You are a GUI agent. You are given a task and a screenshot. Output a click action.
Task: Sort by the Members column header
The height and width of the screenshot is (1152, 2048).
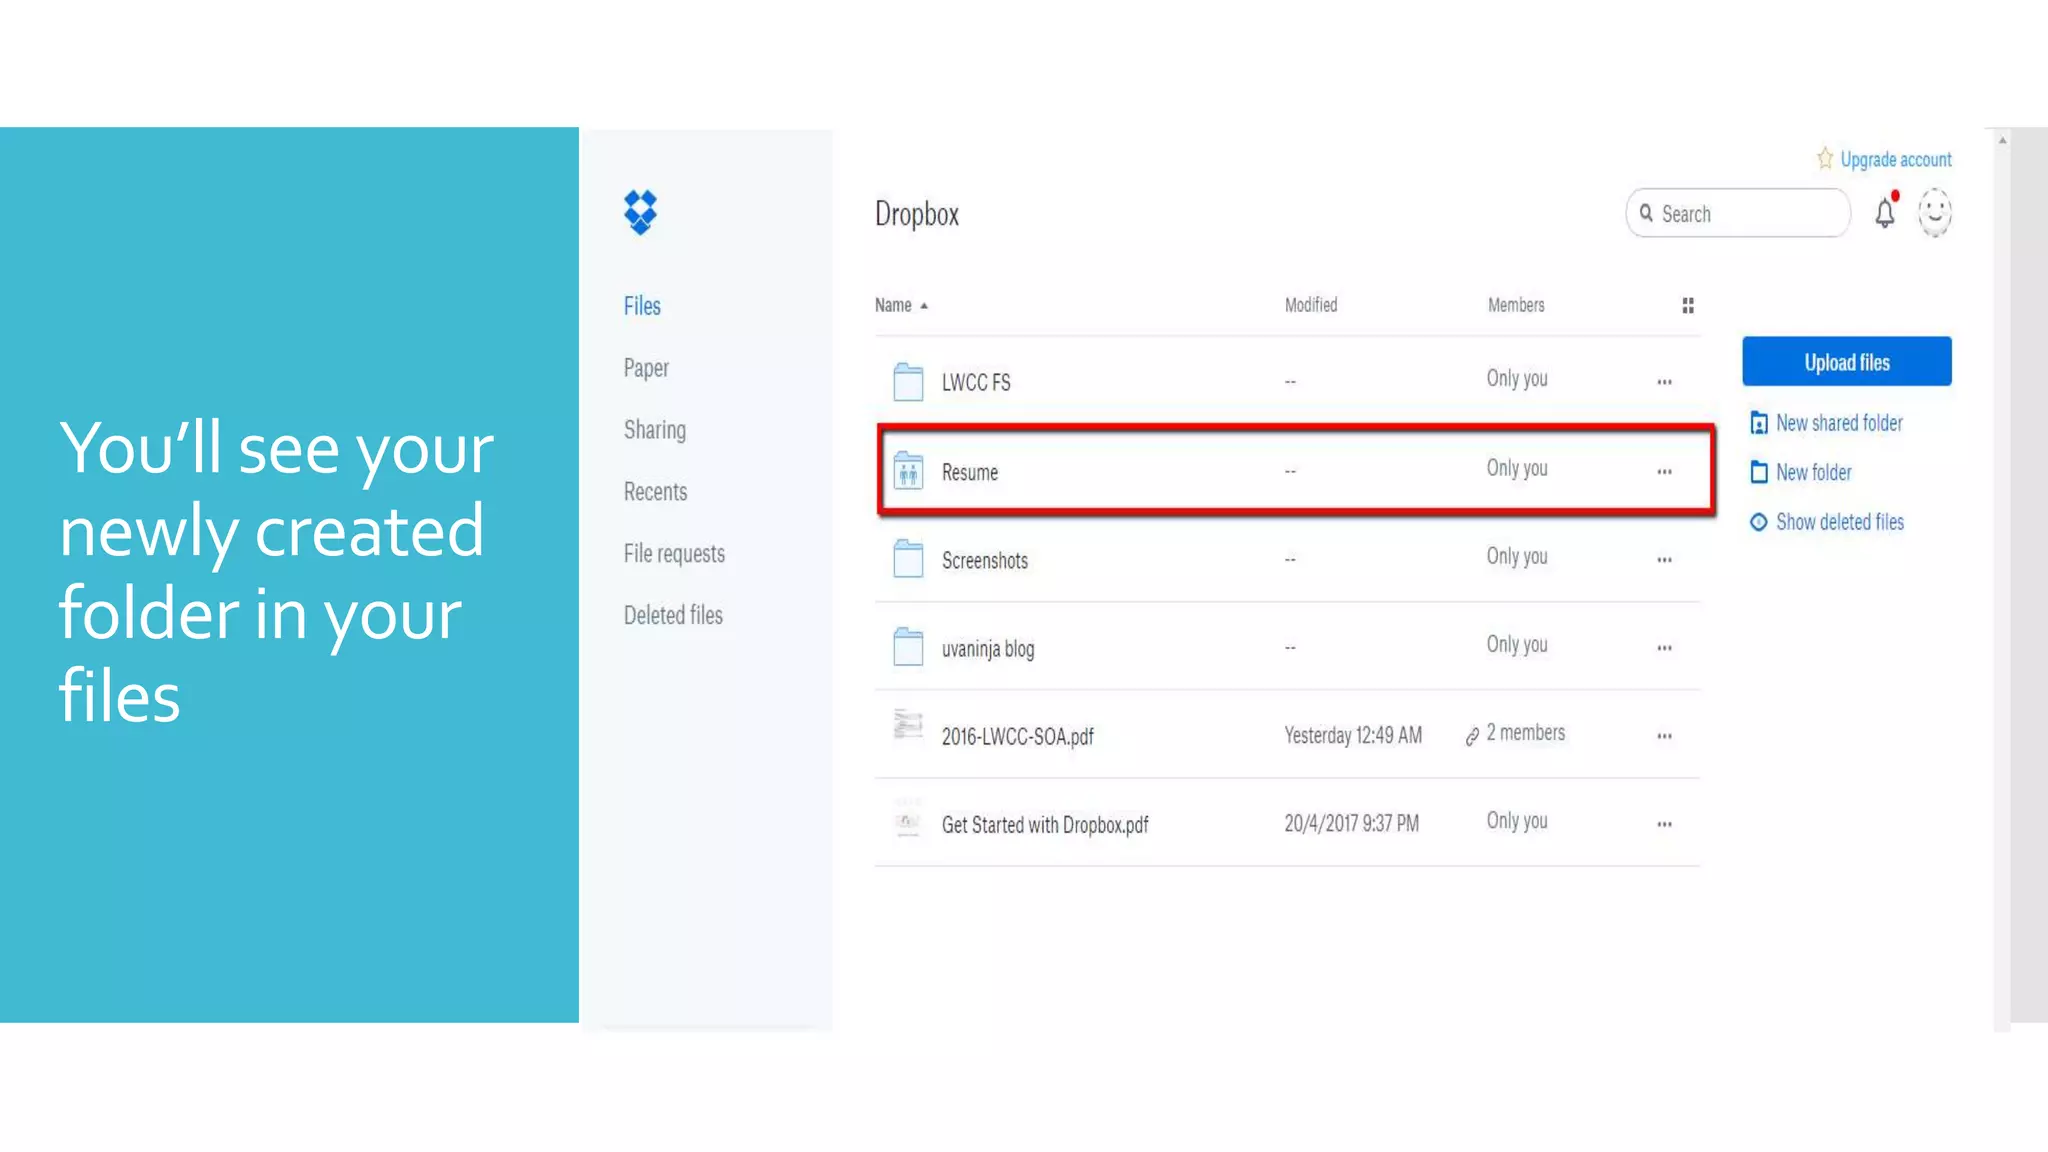[1516, 305]
